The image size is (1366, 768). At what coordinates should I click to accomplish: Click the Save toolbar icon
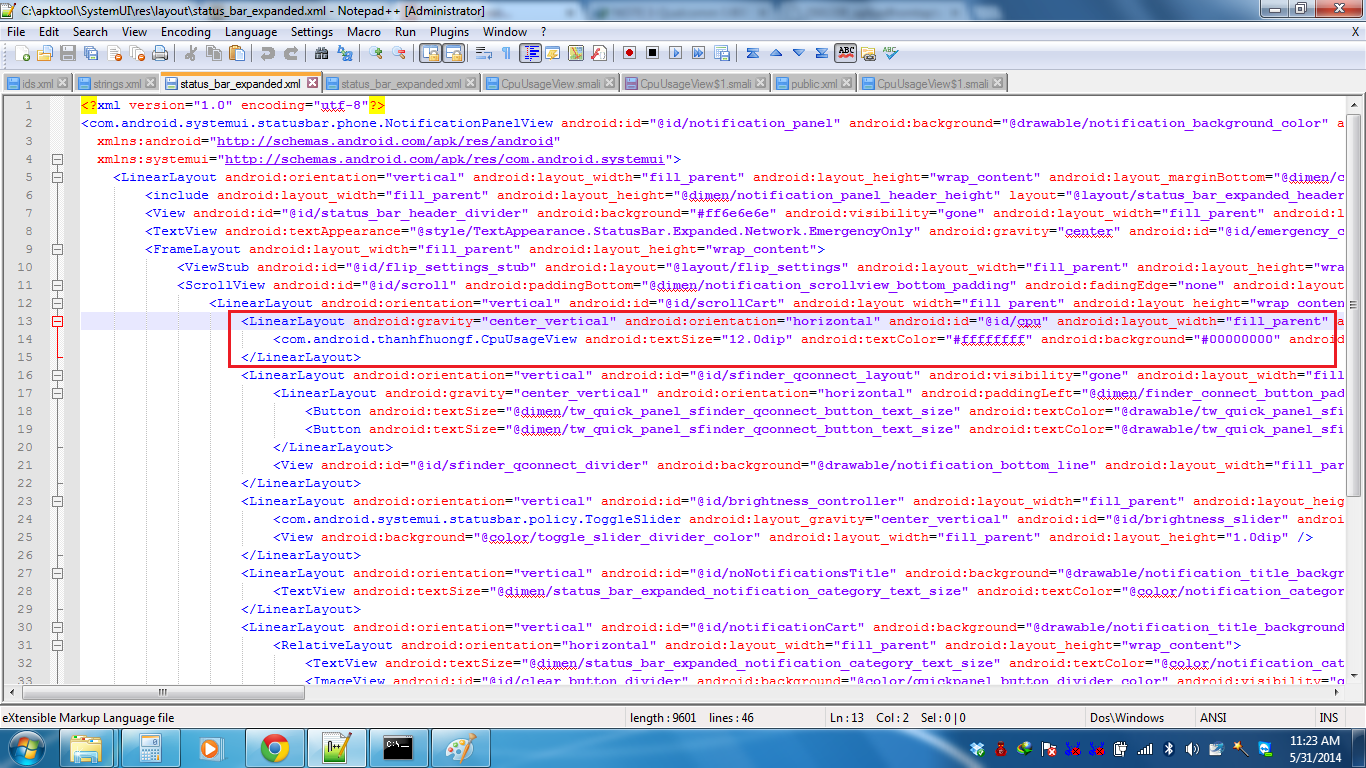(67, 53)
